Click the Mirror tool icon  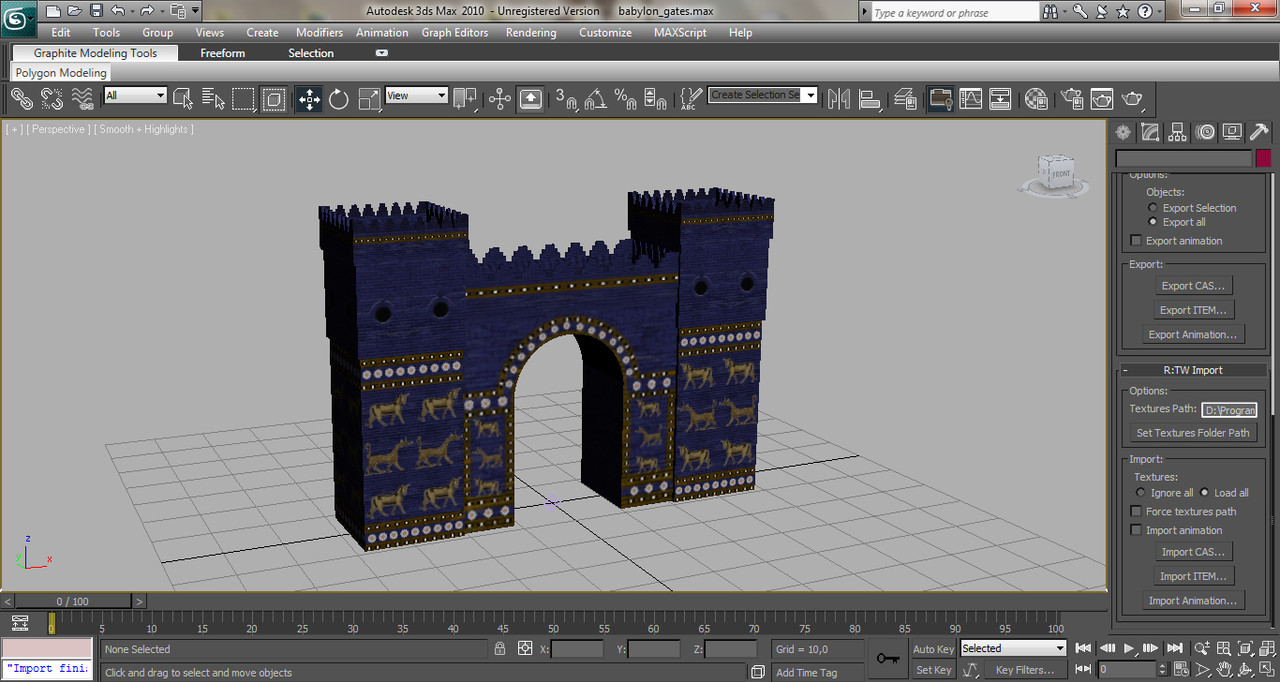click(x=839, y=98)
